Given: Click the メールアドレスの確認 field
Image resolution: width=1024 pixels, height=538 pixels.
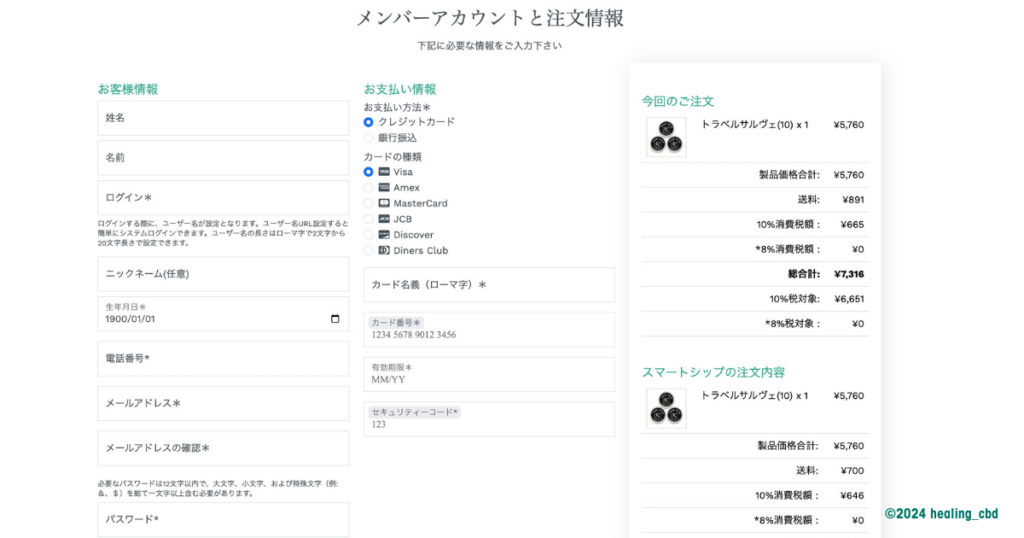Looking at the screenshot, I should tap(223, 448).
